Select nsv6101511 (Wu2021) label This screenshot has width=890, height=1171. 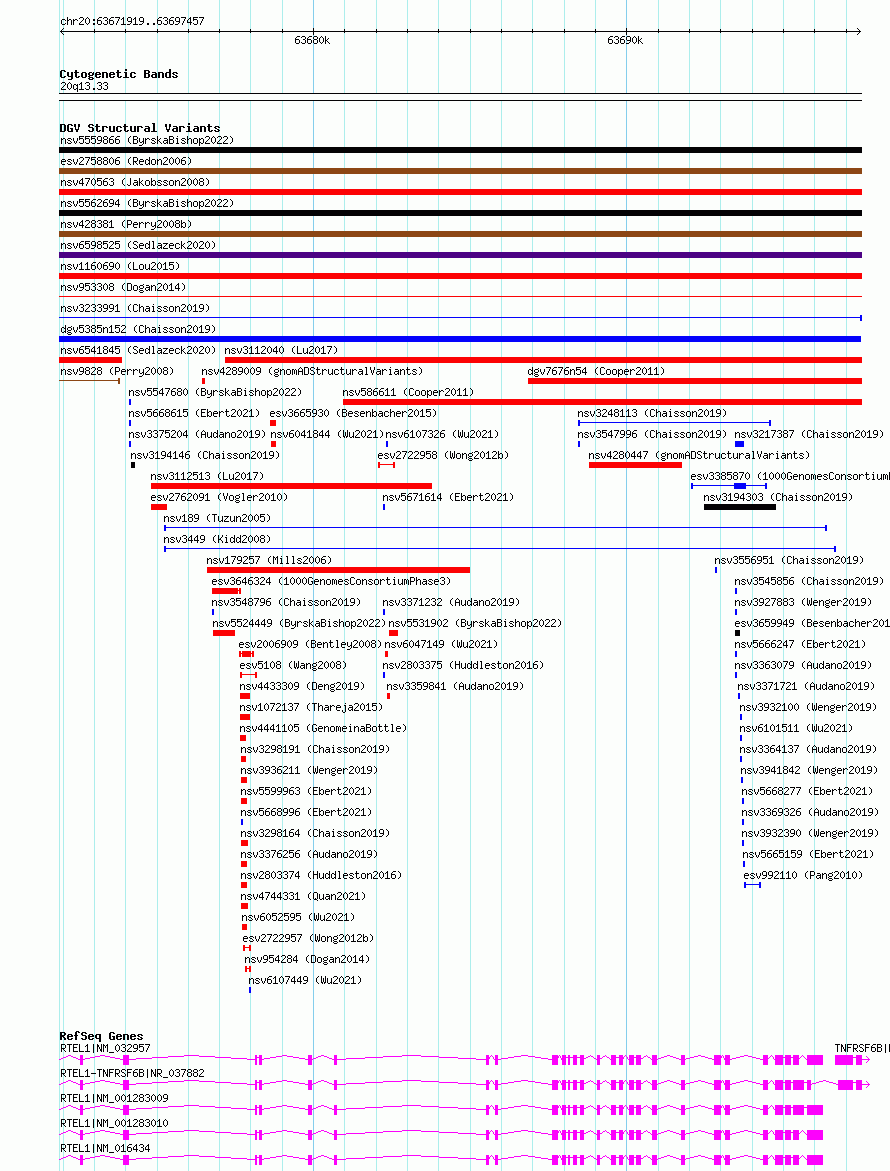[x=797, y=728]
